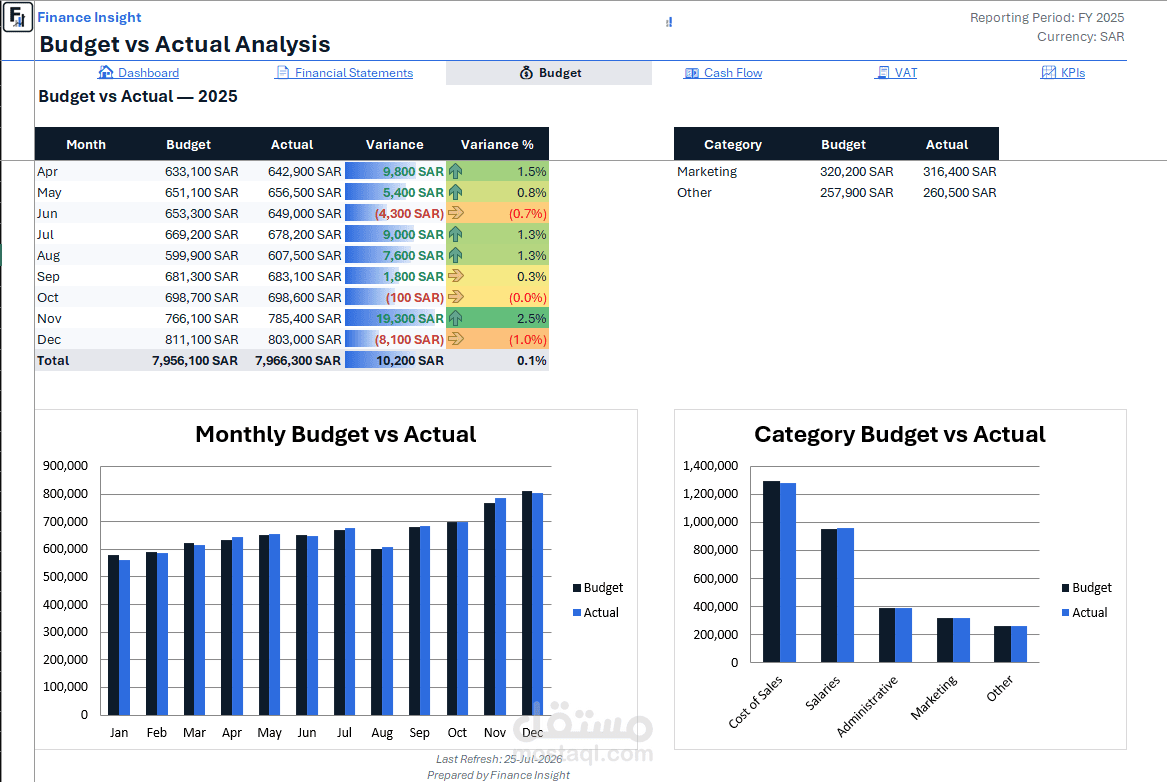The height and width of the screenshot is (782, 1167).
Task: Open the Dashboard link
Action: point(148,72)
